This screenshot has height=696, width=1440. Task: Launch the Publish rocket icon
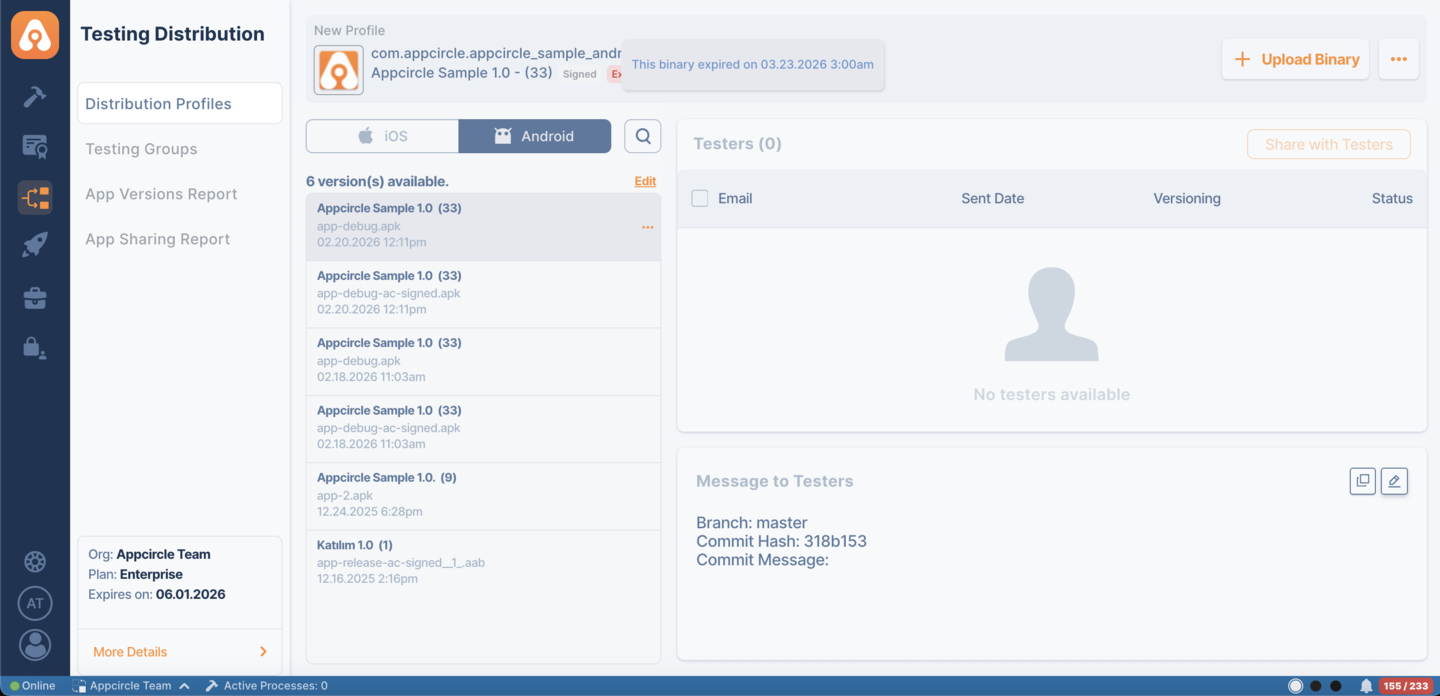pyautogui.click(x=35, y=244)
